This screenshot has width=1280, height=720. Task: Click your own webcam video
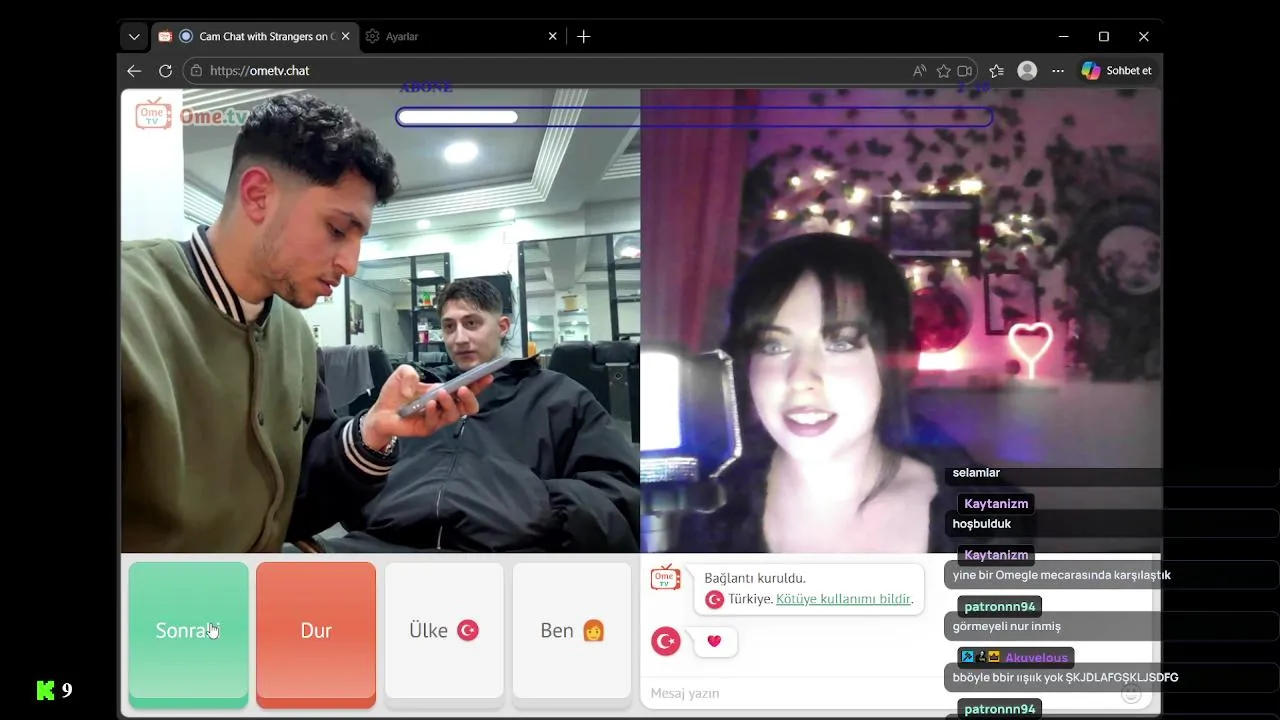coord(380,320)
